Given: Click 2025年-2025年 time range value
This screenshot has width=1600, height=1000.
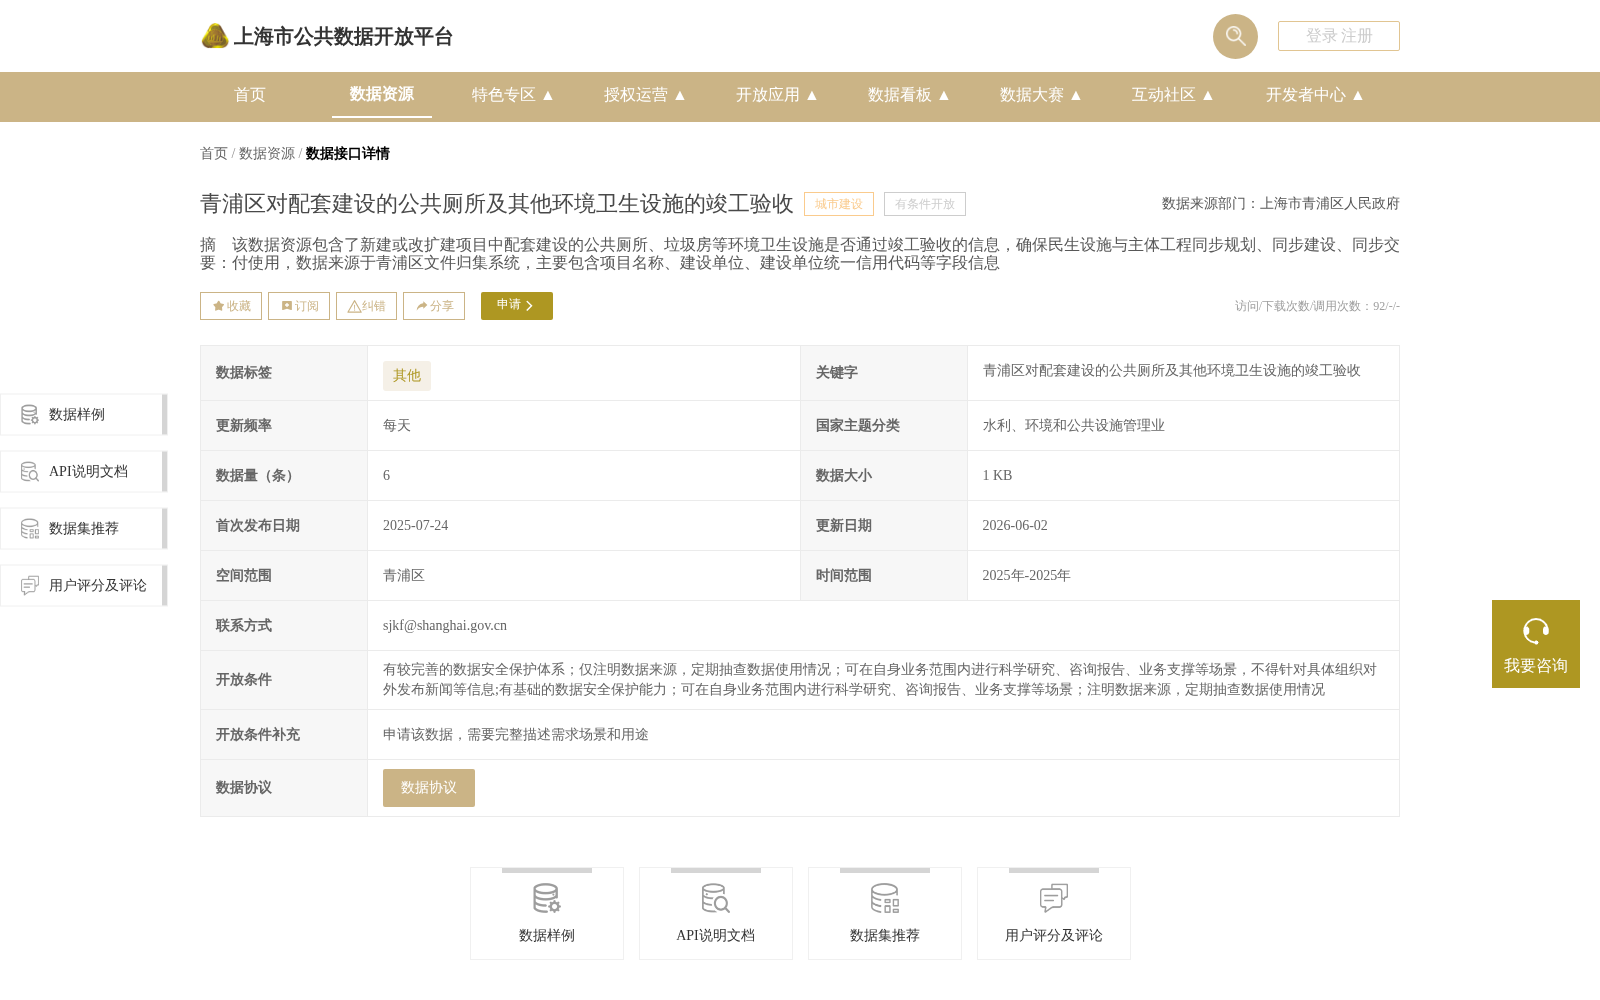Looking at the screenshot, I should [x=1026, y=576].
